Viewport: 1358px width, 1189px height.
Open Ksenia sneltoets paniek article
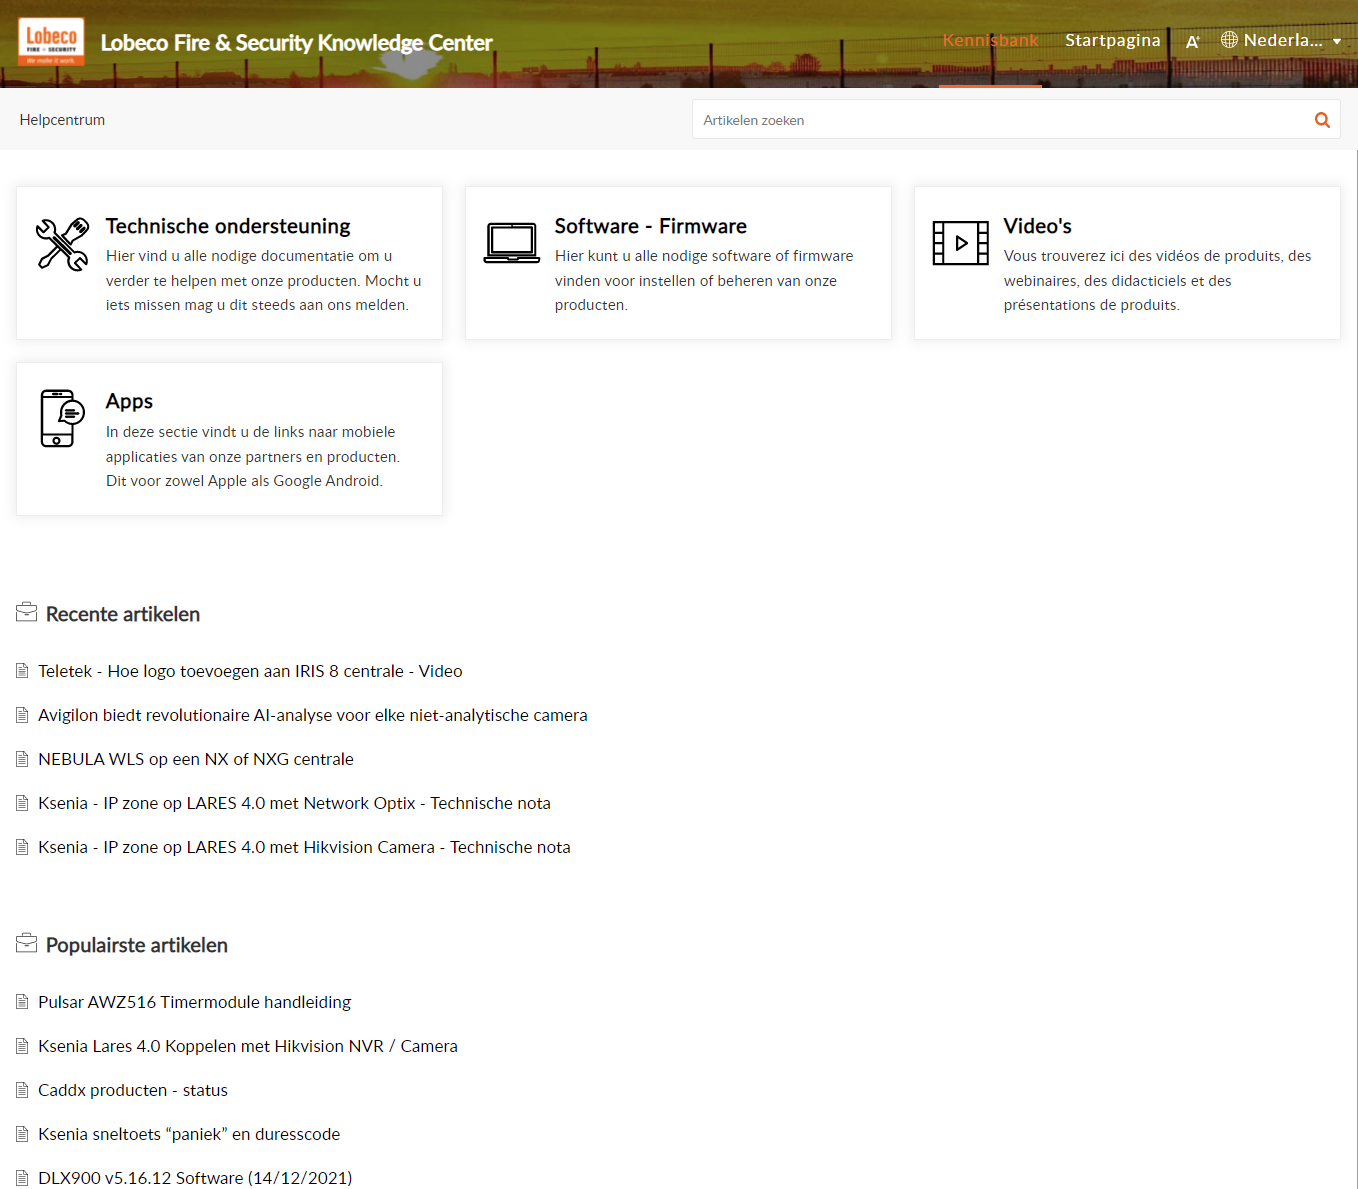click(x=189, y=1134)
